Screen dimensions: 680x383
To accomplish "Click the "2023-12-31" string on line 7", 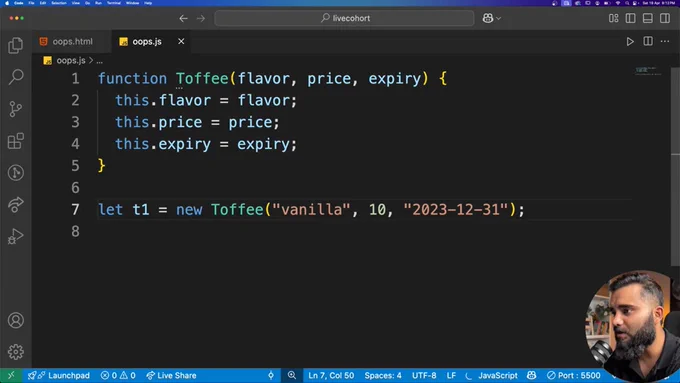I will point(456,210).
